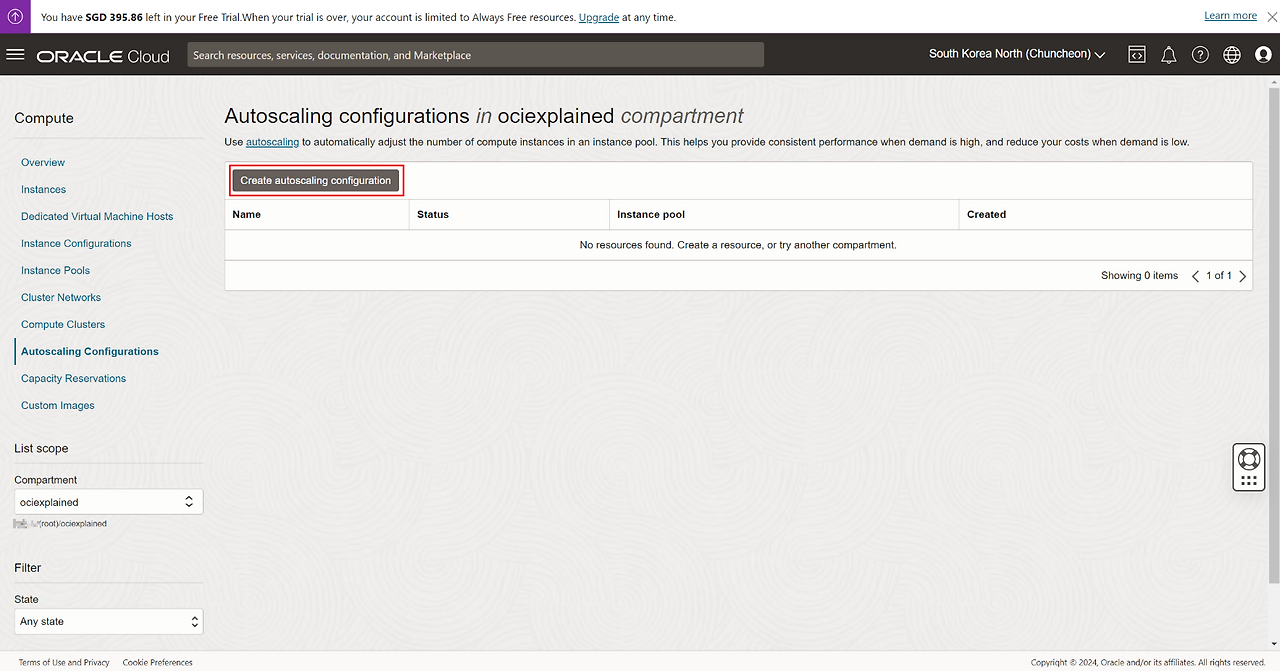
Task: Expand the South Korea North region selector
Action: (x=1017, y=54)
